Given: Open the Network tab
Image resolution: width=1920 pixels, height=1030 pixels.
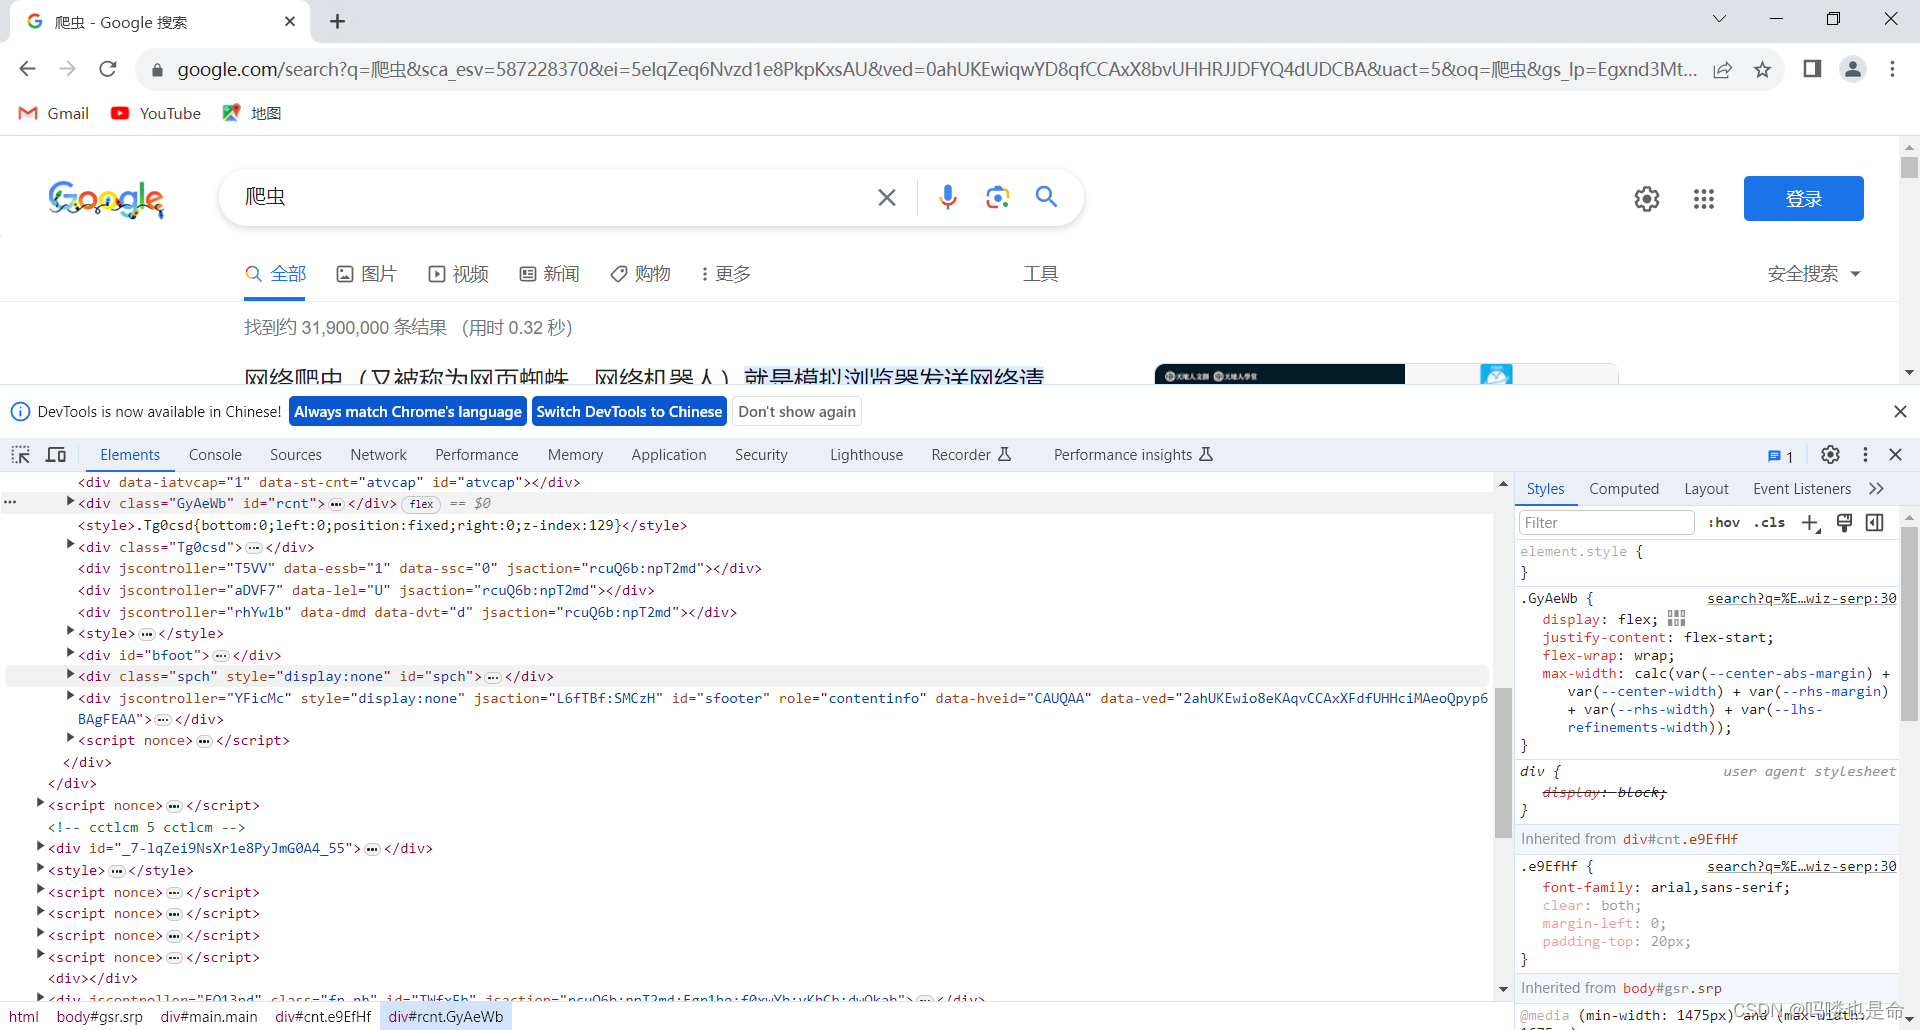Looking at the screenshot, I should pos(378,455).
